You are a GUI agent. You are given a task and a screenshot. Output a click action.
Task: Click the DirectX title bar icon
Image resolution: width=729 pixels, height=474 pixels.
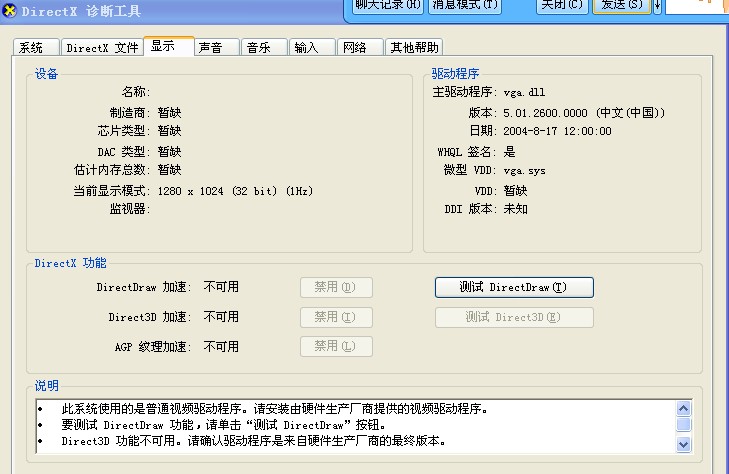[x=9, y=10]
